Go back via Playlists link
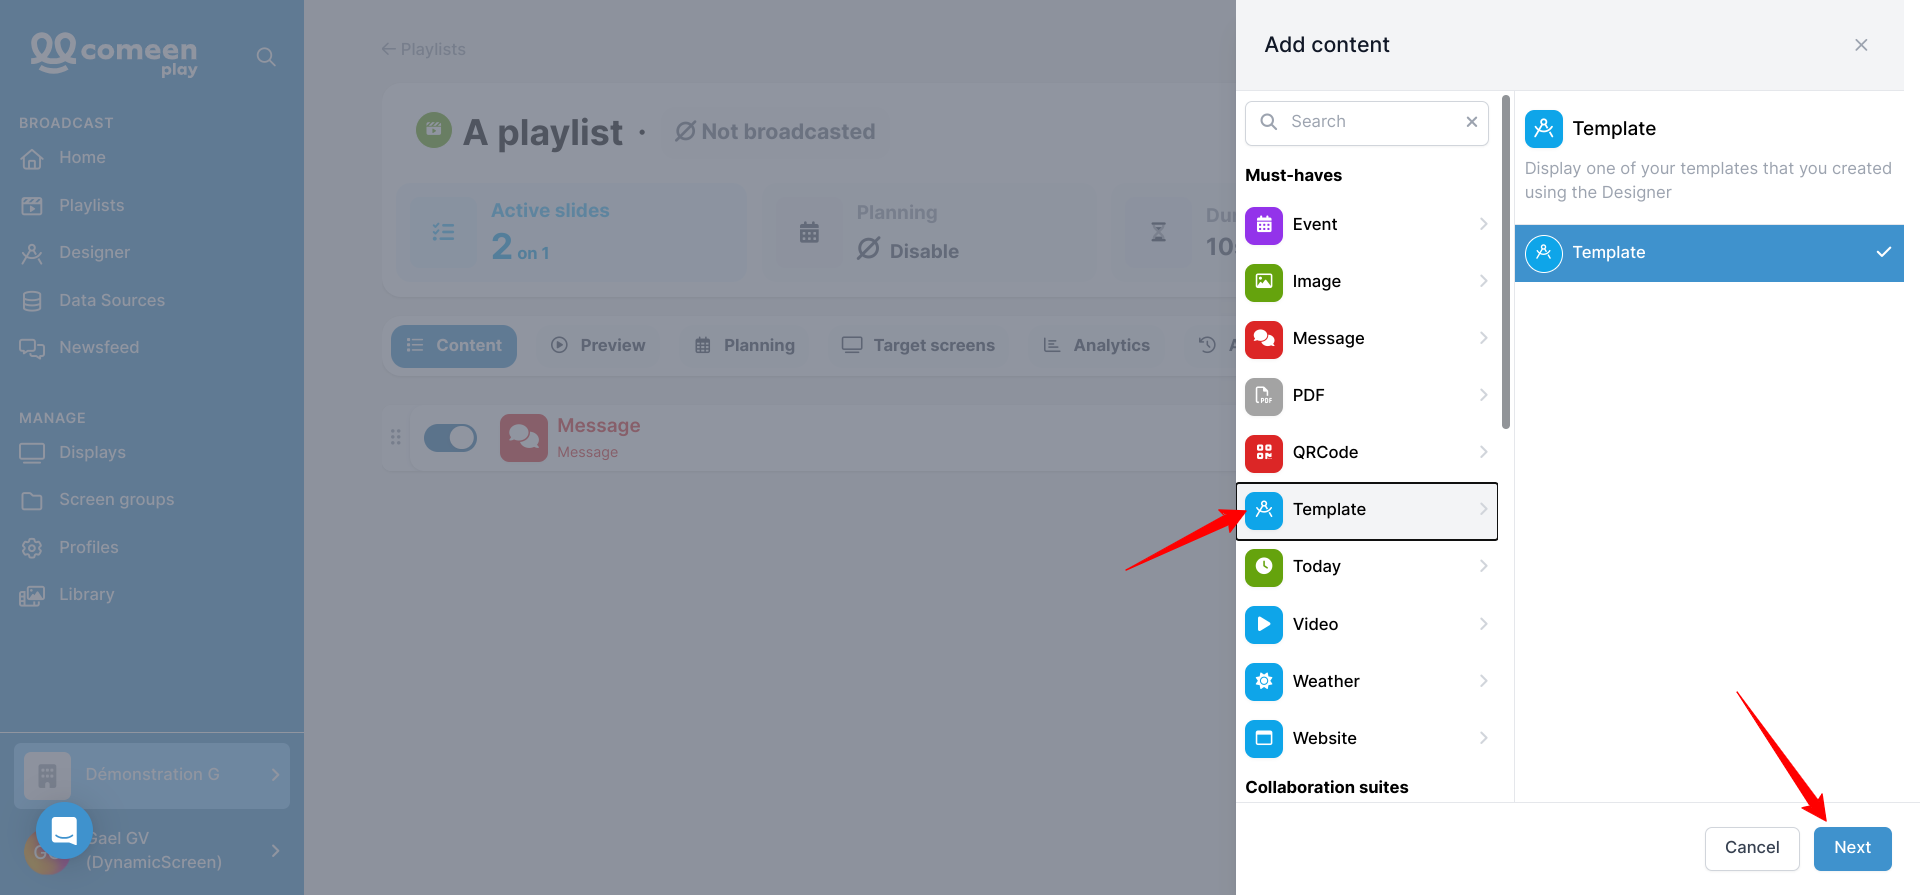This screenshot has height=895, width=1920. 424,50
